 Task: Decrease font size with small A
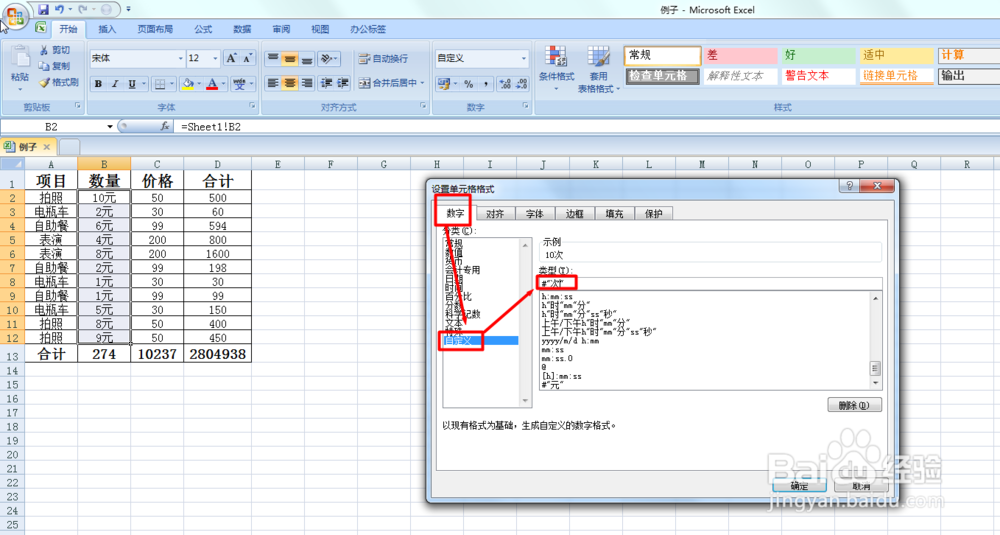coord(247,58)
